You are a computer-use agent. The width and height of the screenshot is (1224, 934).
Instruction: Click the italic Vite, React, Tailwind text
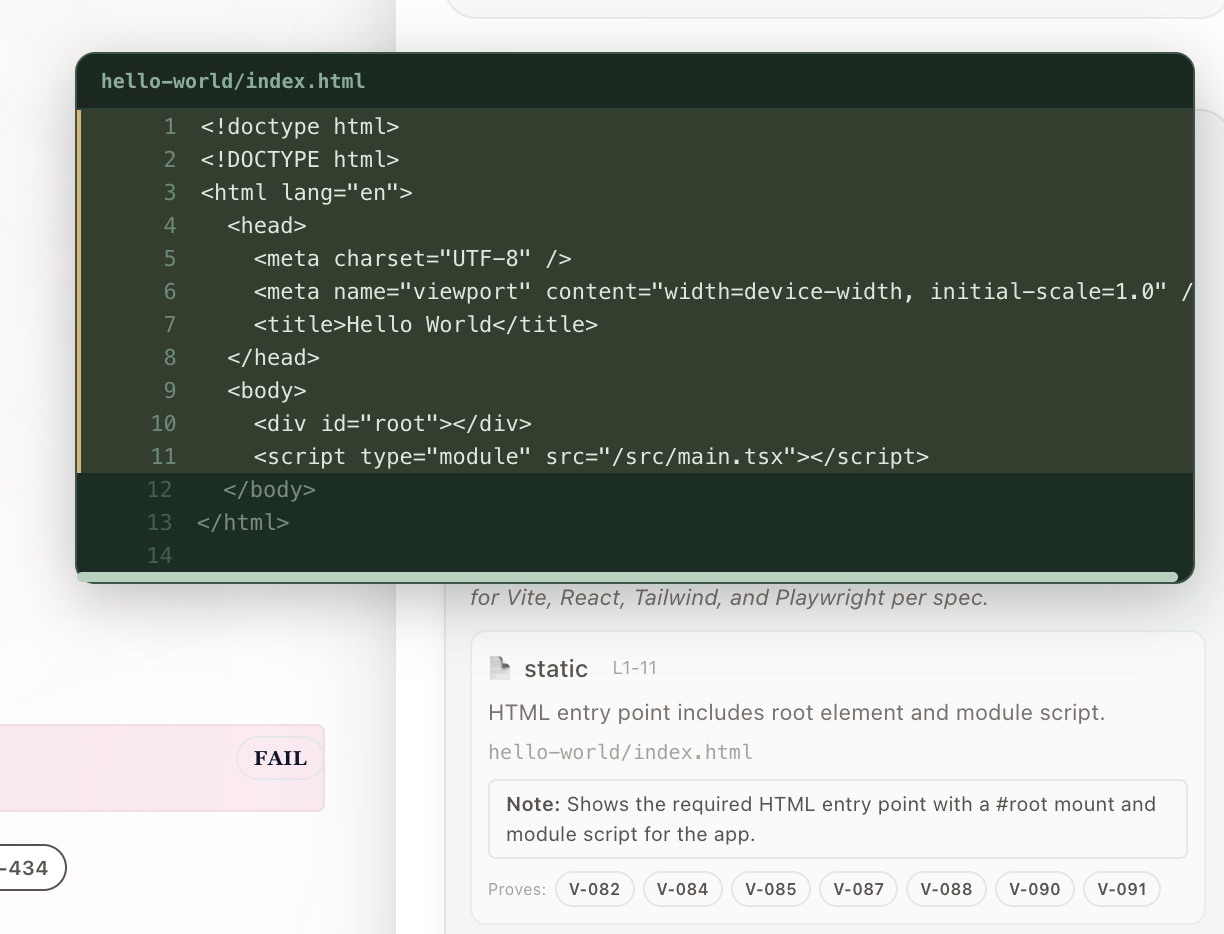(x=729, y=598)
